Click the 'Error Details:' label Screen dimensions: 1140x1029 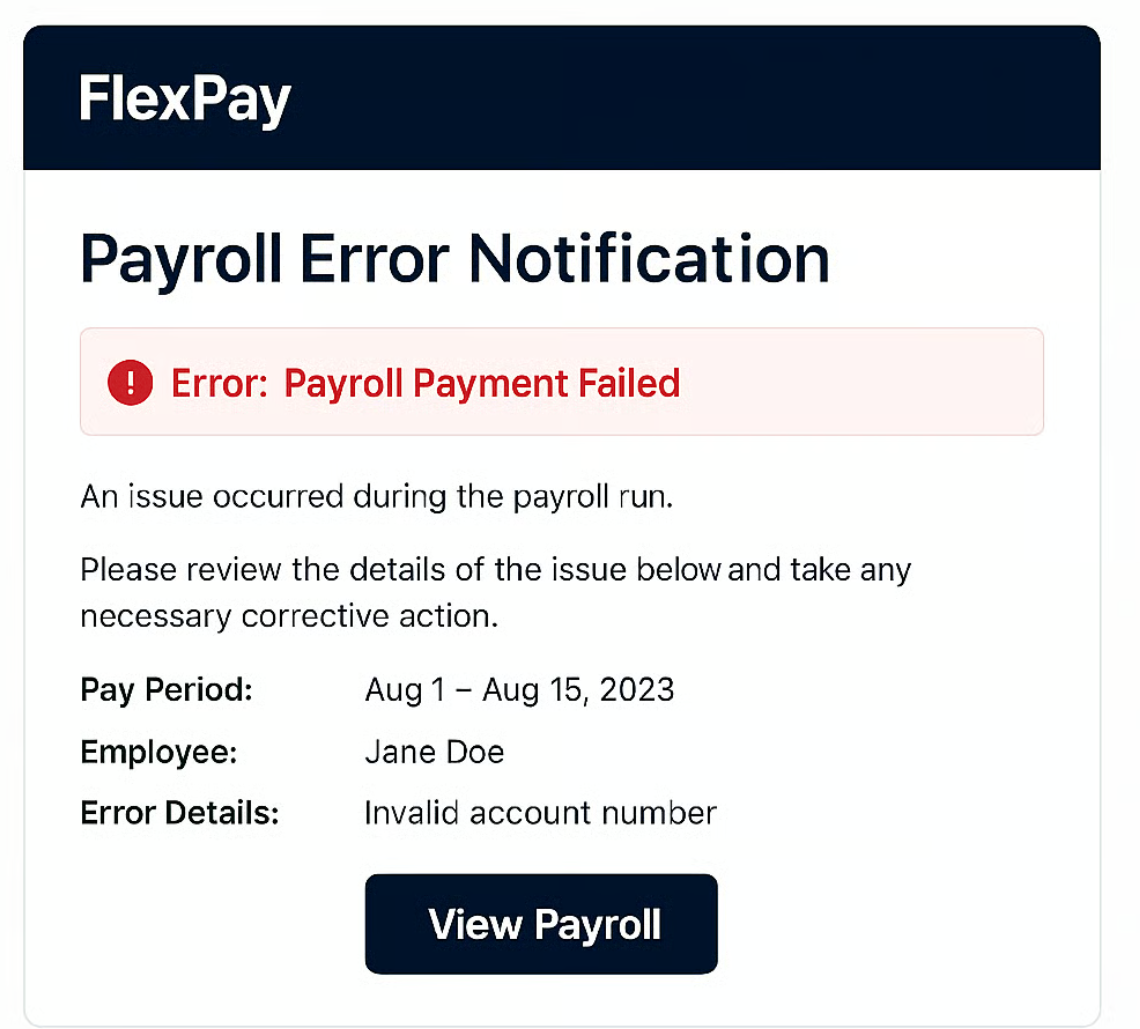pyautogui.click(x=179, y=813)
